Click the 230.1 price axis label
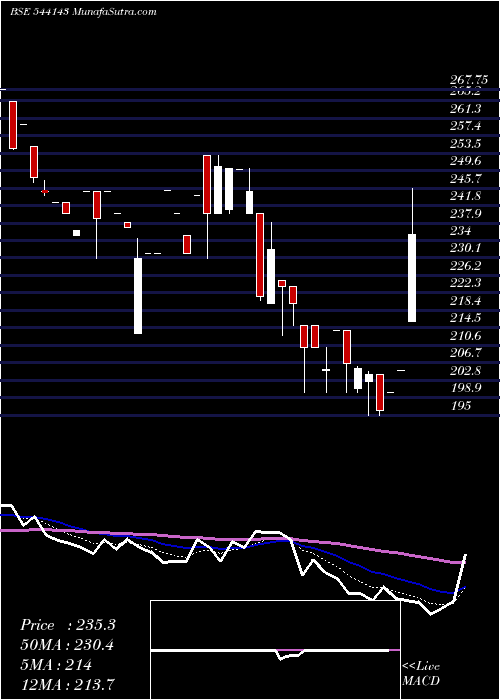Viewport: 500px width, 700px height. click(x=466, y=248)
